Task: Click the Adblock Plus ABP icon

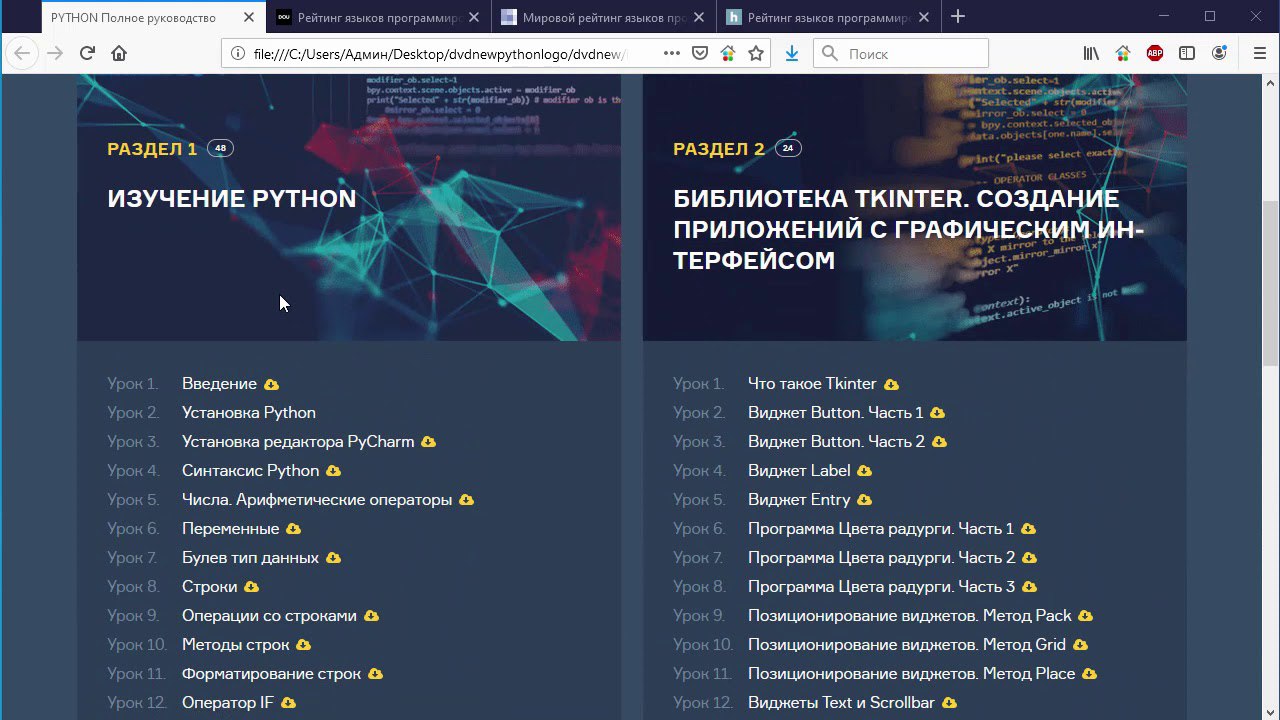Action: 1155,54
